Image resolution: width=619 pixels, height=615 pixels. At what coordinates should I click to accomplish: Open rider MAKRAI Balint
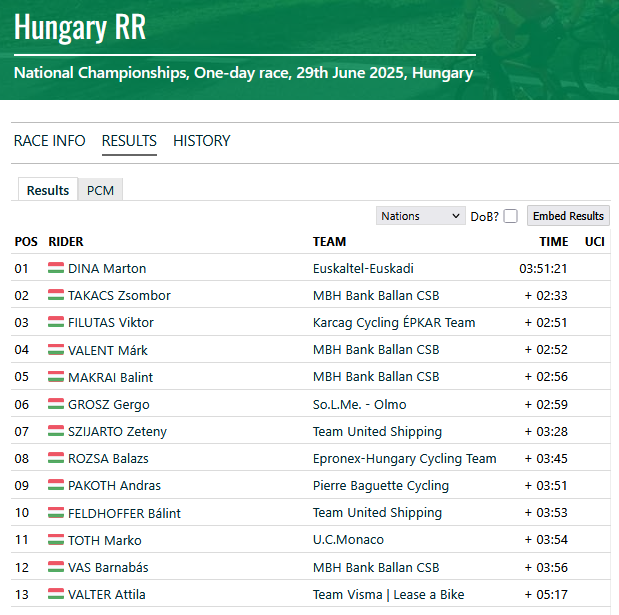(110, 377)
